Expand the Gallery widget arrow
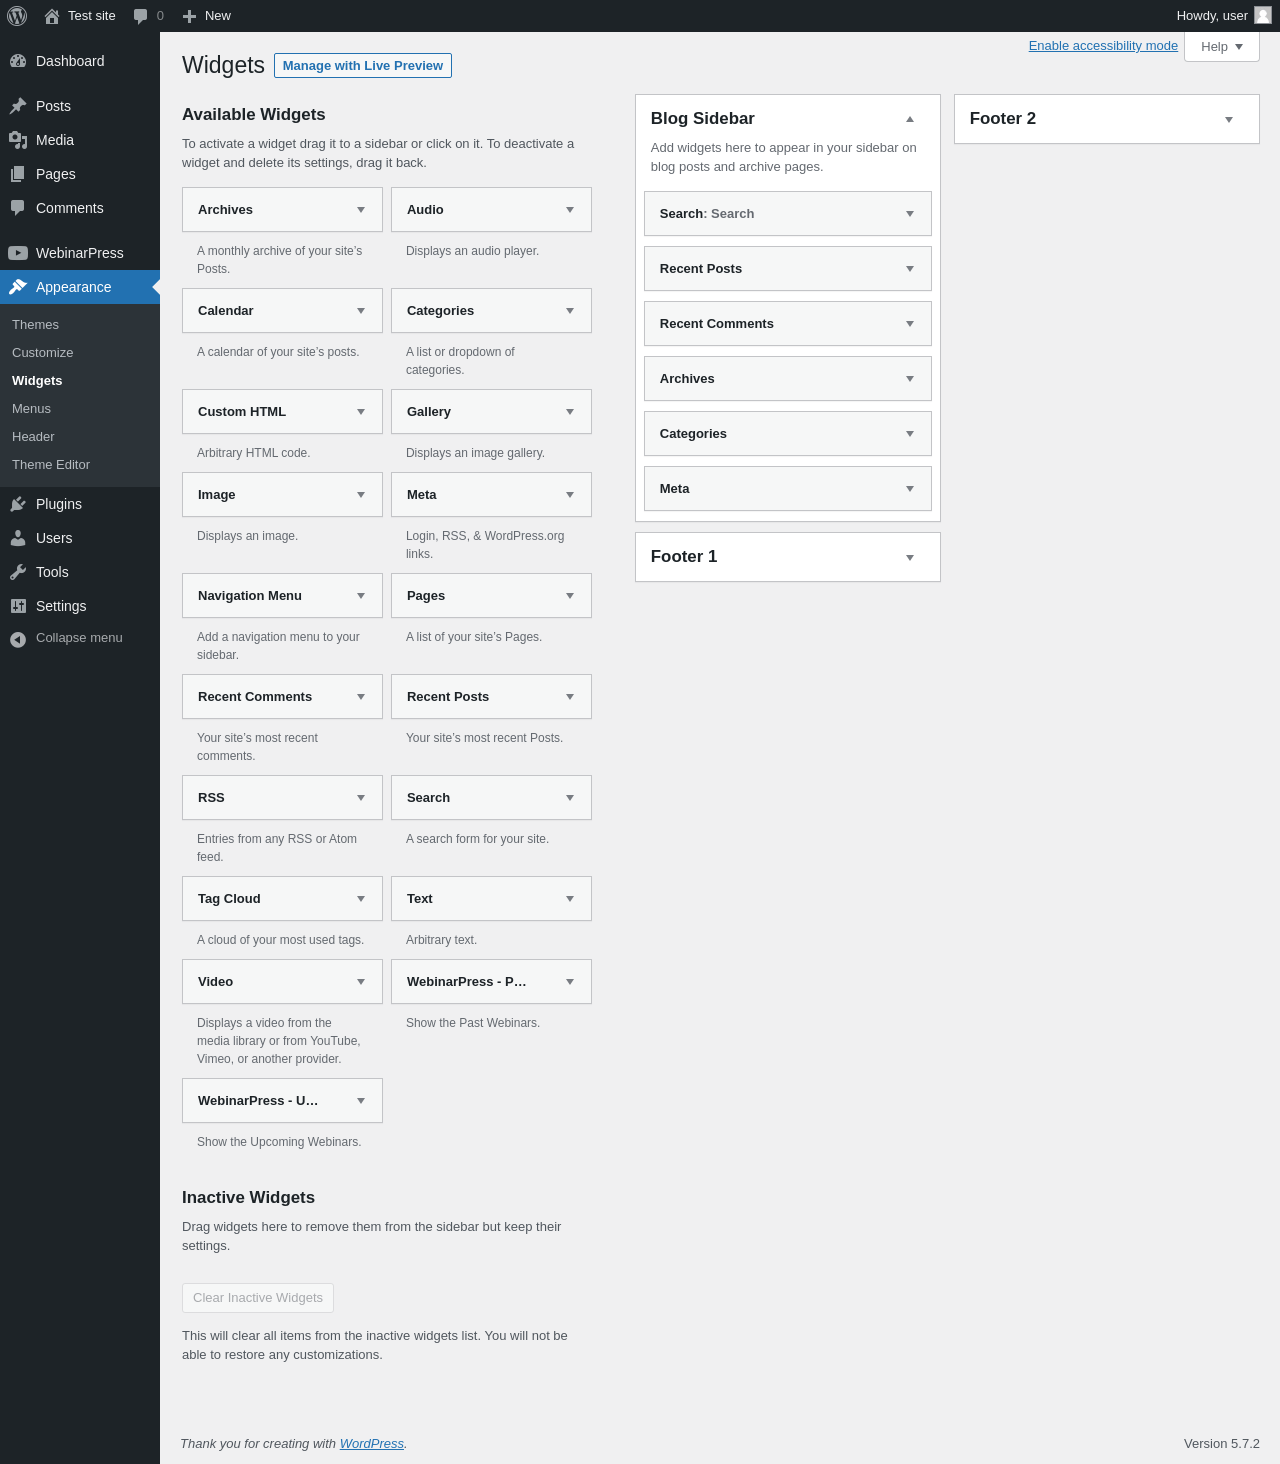Viewport: 1280px width, 1464px height. [x=570, y=412]
